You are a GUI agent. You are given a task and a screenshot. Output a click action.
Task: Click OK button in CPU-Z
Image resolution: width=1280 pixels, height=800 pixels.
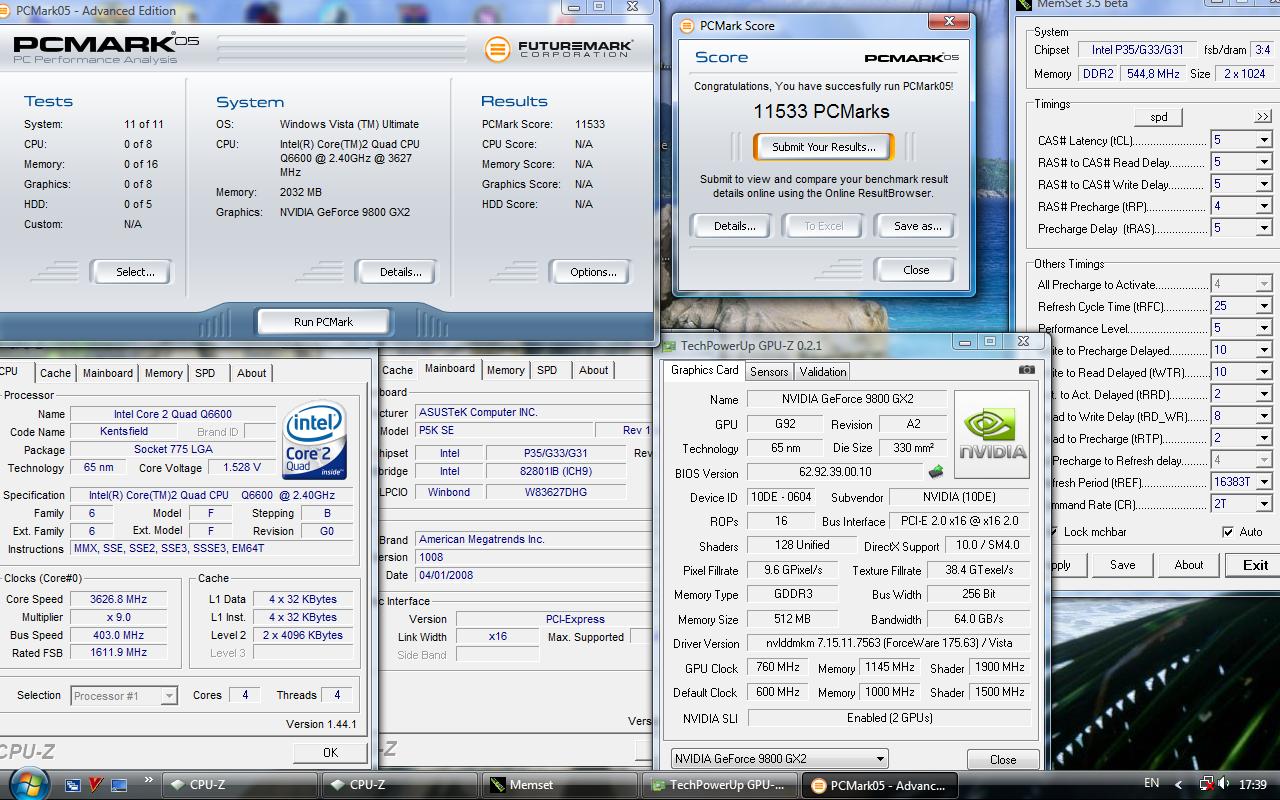(x=330, y=752)
